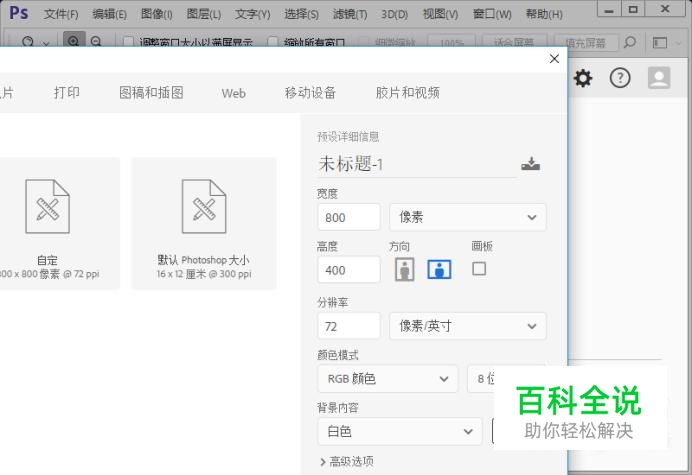Open the 像素 width unit dropdown

point(468,217)
